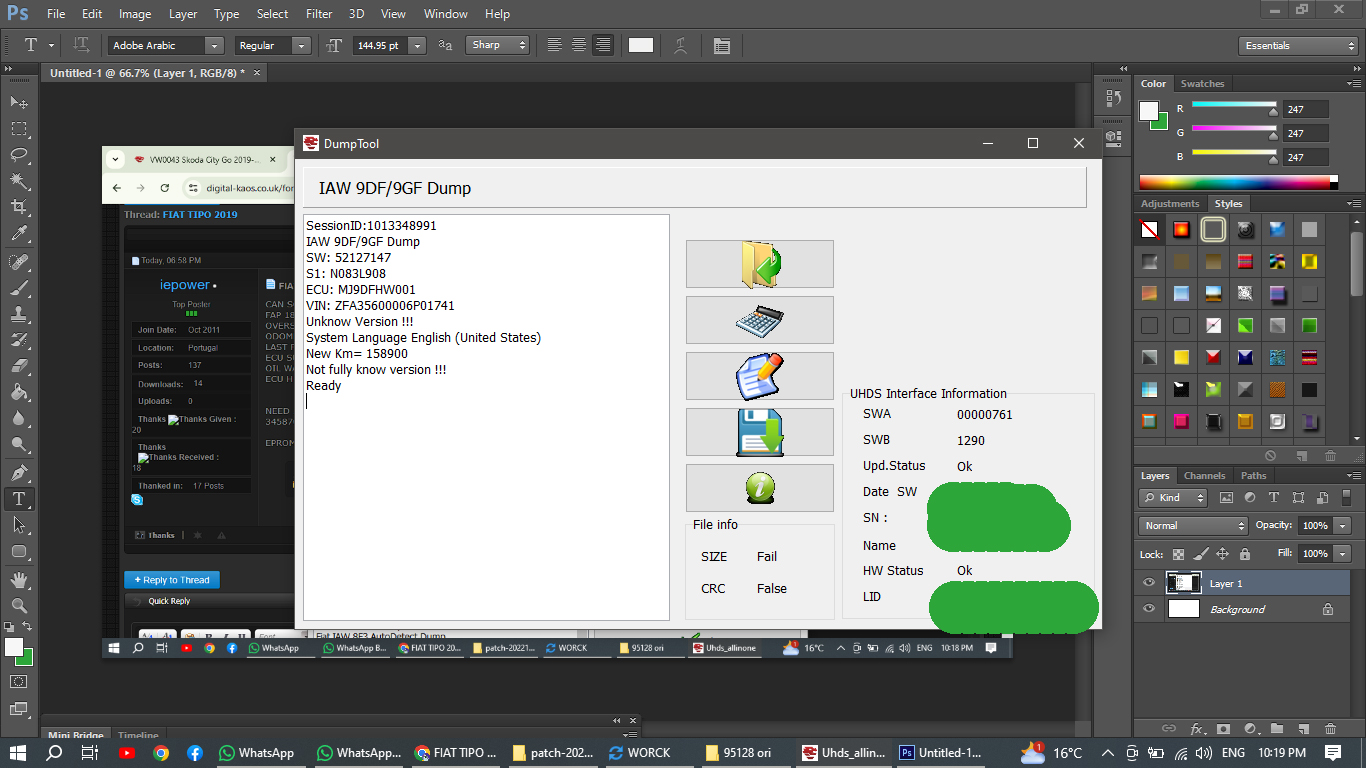Open WhatsApp from the Windows taskbar

coord(257,753)
